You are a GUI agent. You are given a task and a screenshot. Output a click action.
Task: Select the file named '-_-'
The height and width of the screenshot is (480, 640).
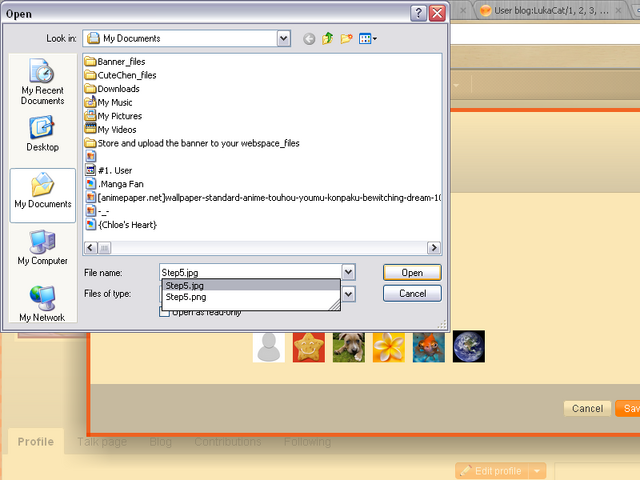(97, 211)
